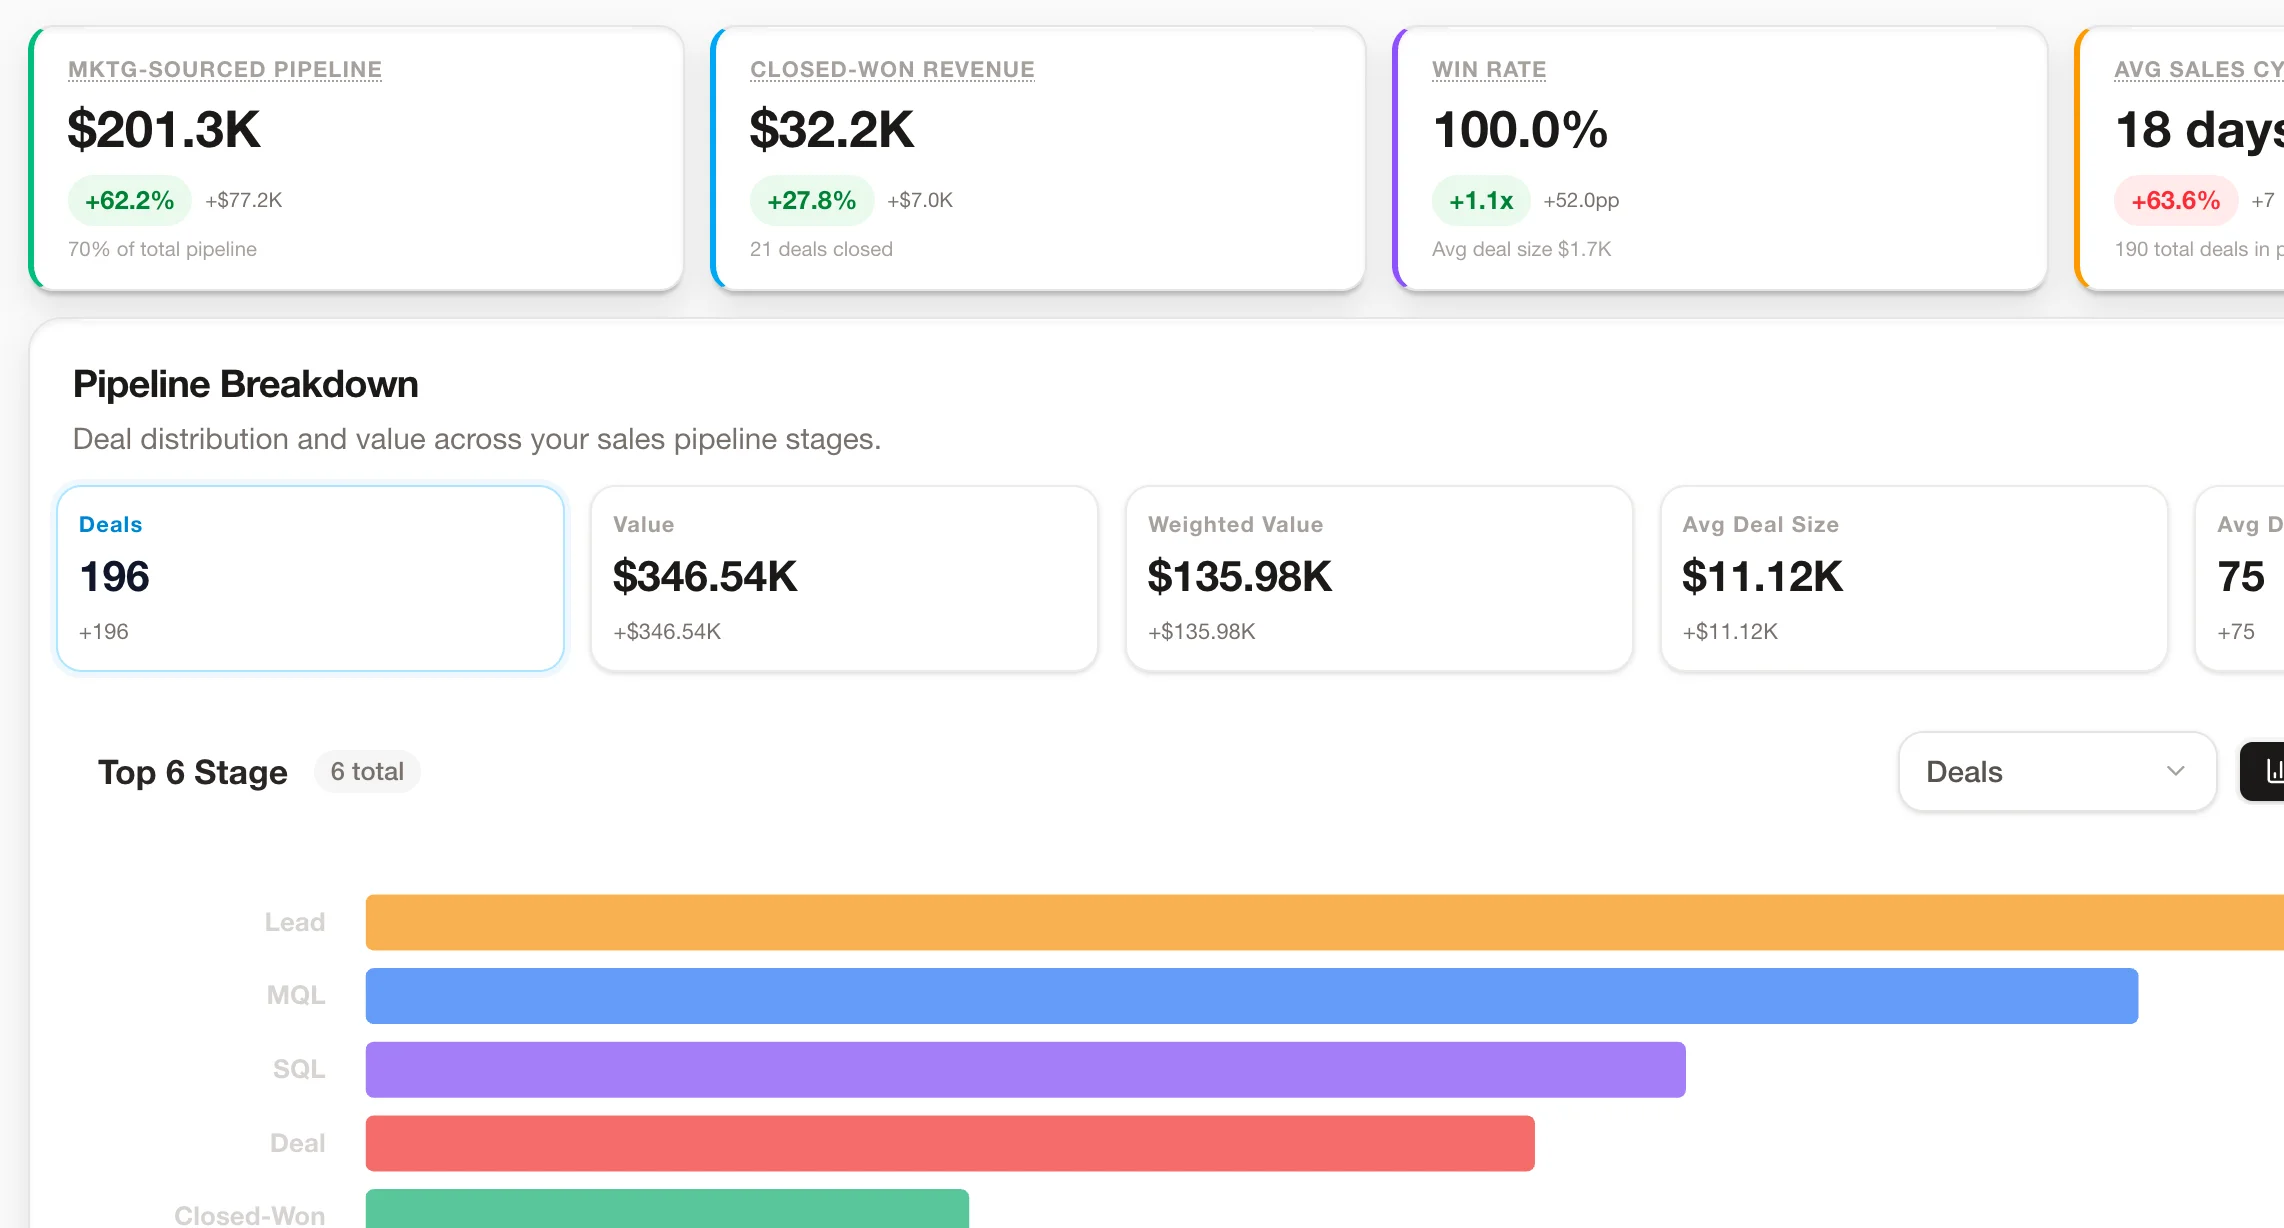Click the 'Deal' stage axis label
Viewport: 2284px width, 1228px height.
298,1143
